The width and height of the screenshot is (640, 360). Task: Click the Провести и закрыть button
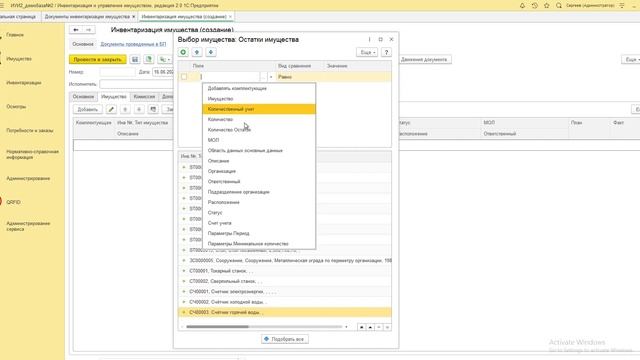pyautogui.click(x=98, y=60)
